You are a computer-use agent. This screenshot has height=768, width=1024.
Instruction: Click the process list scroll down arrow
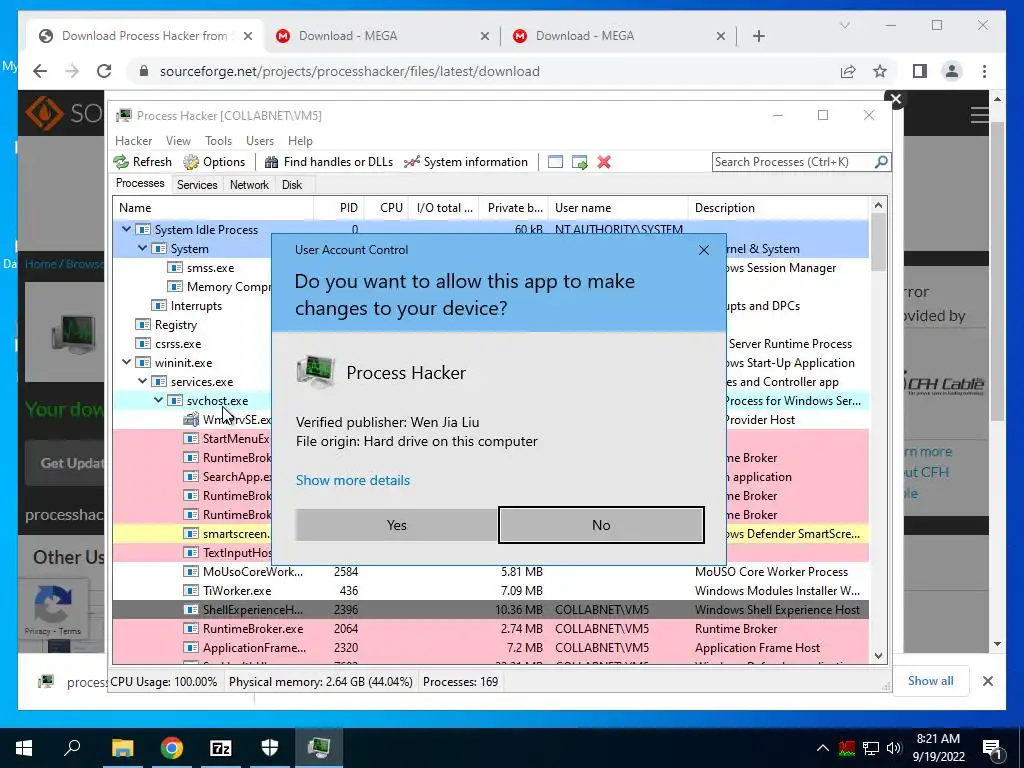coord(878,656)
